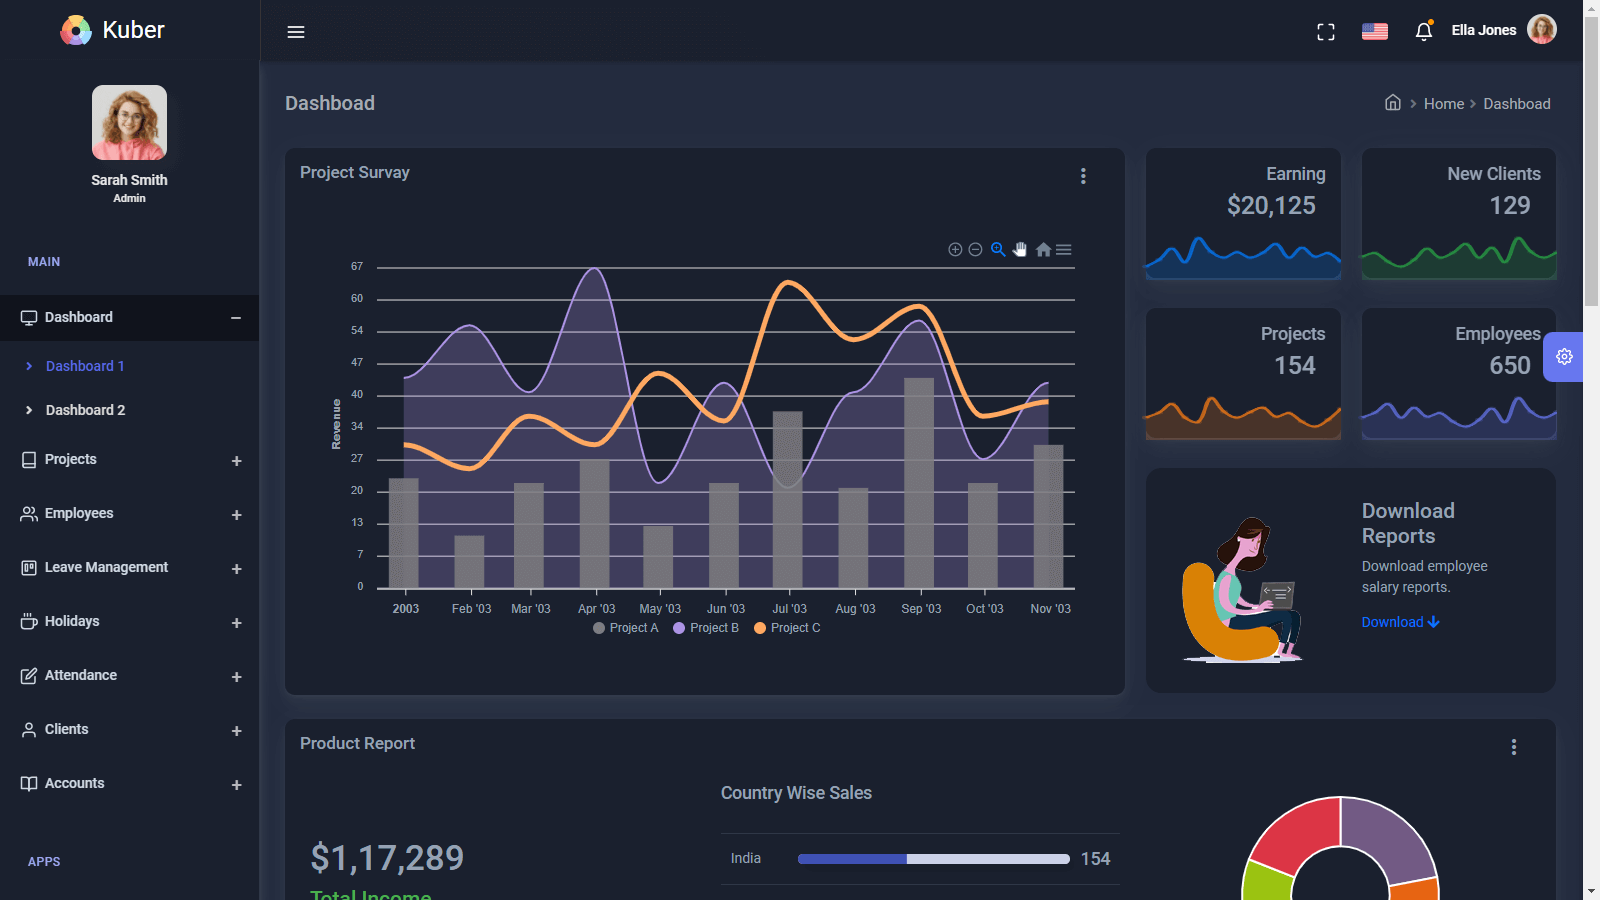Image resolution: width=1600 pixels, height=900 pixels.
Task: Click the $1,17,289 income value
Action: [x=387, y=858]
